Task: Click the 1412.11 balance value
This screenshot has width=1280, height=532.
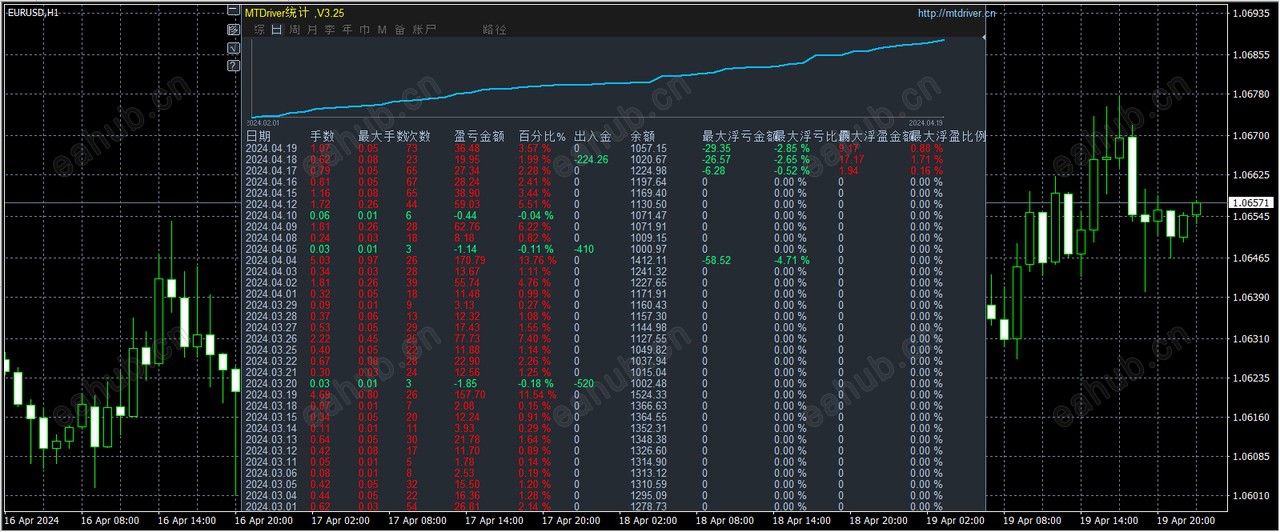Action: pos(649,260)
